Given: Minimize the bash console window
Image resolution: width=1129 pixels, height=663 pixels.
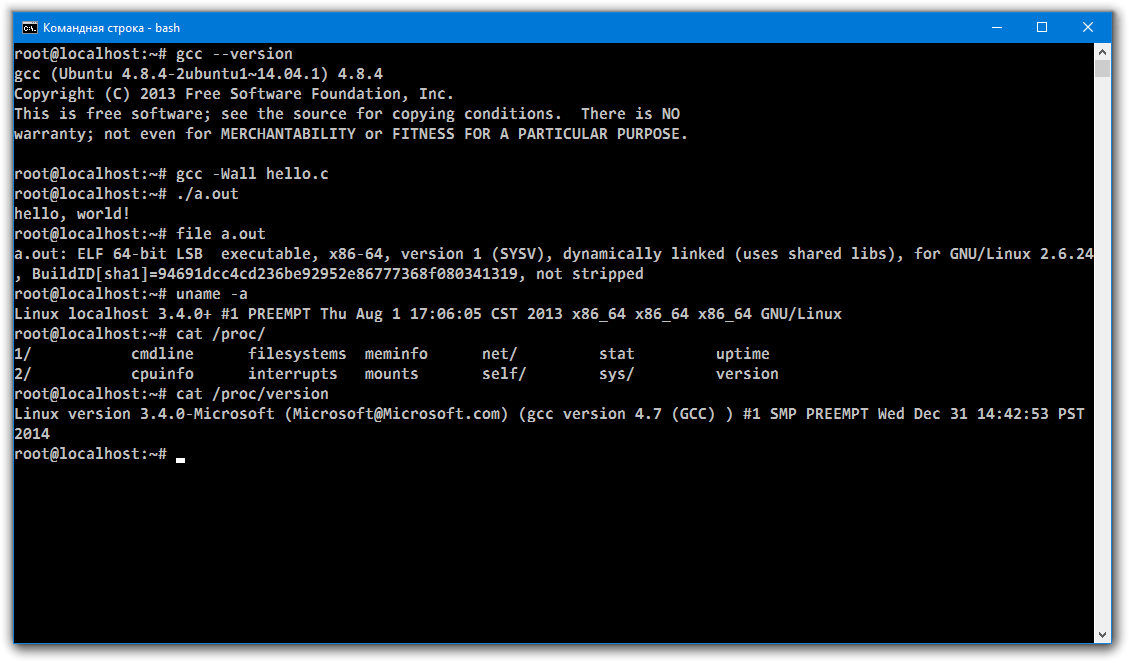Looking at the screenshot, I should point(995,27).
